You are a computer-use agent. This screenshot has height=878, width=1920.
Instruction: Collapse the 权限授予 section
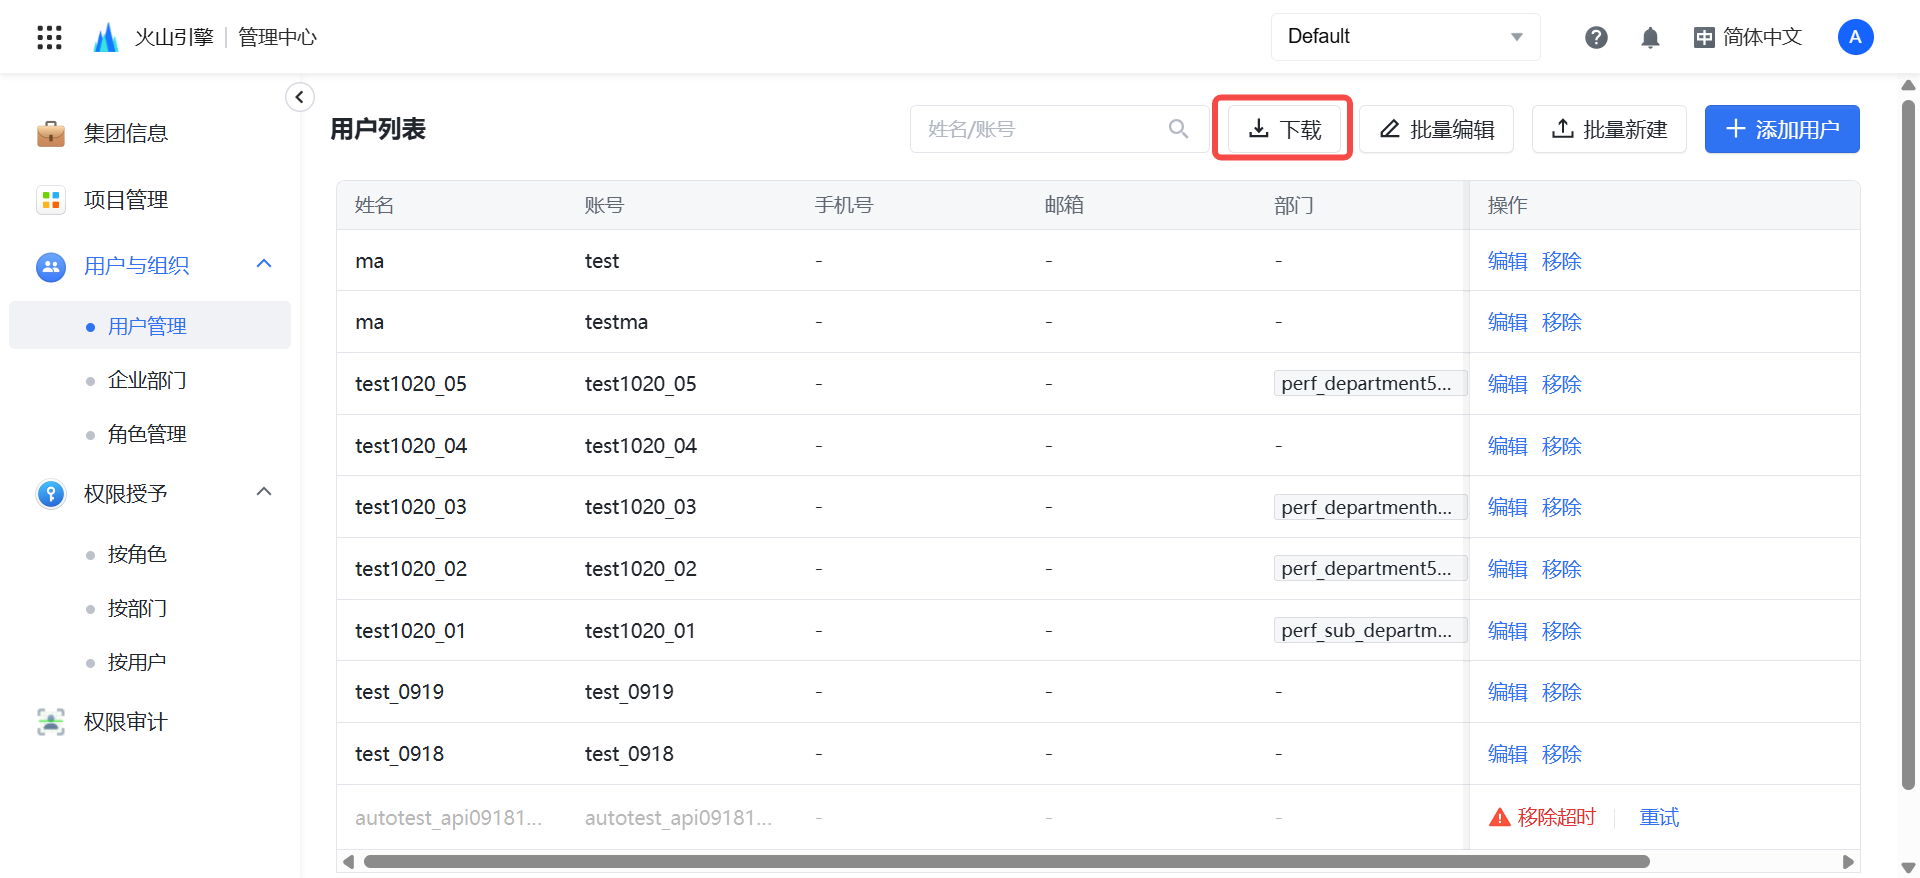264,492
